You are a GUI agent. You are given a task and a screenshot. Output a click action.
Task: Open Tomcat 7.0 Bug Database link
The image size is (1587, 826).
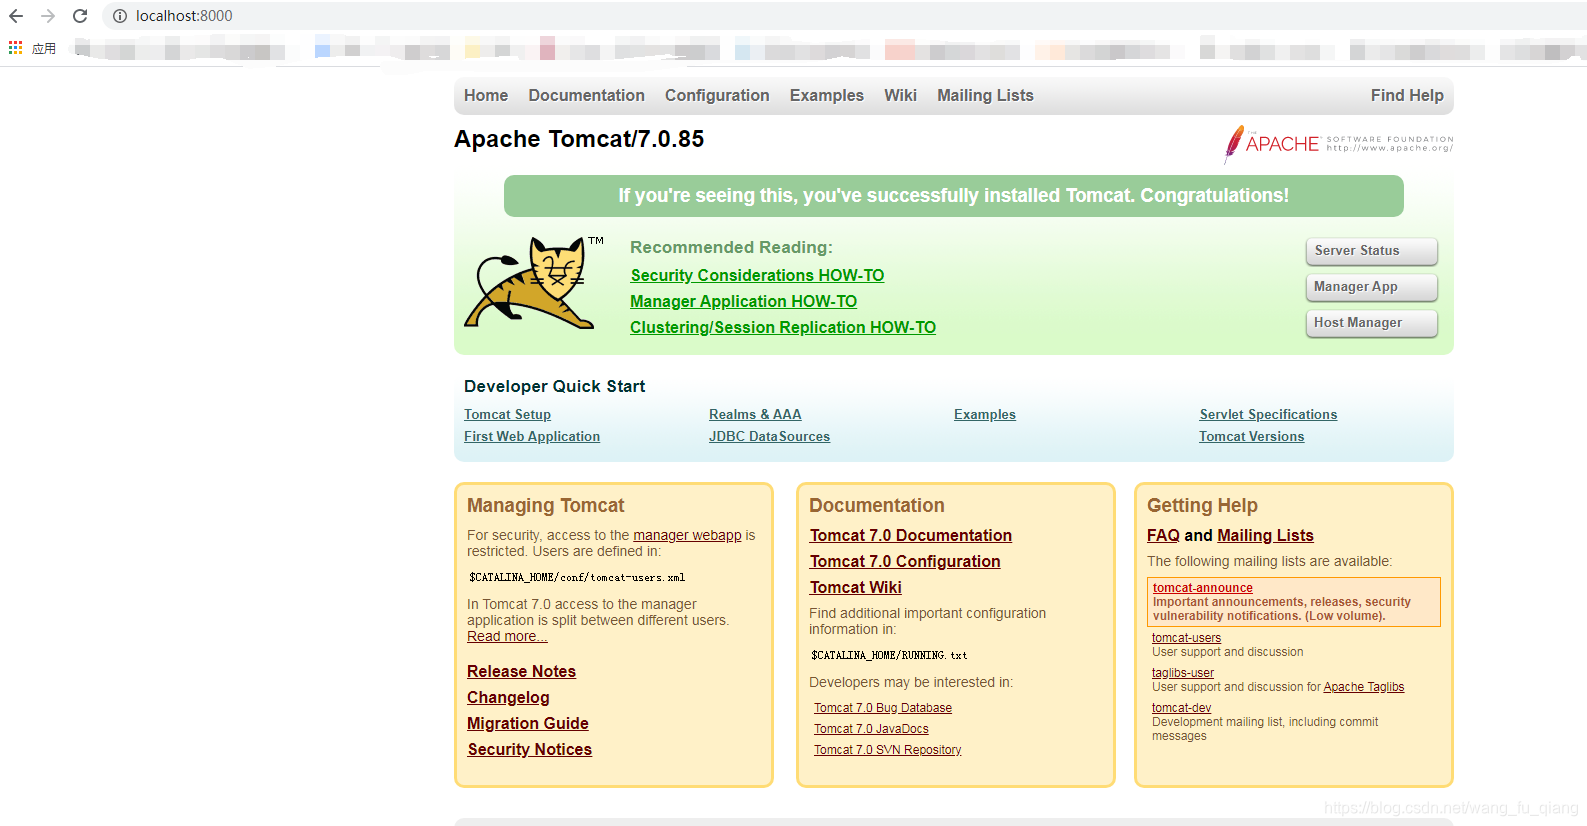(882, 708)
